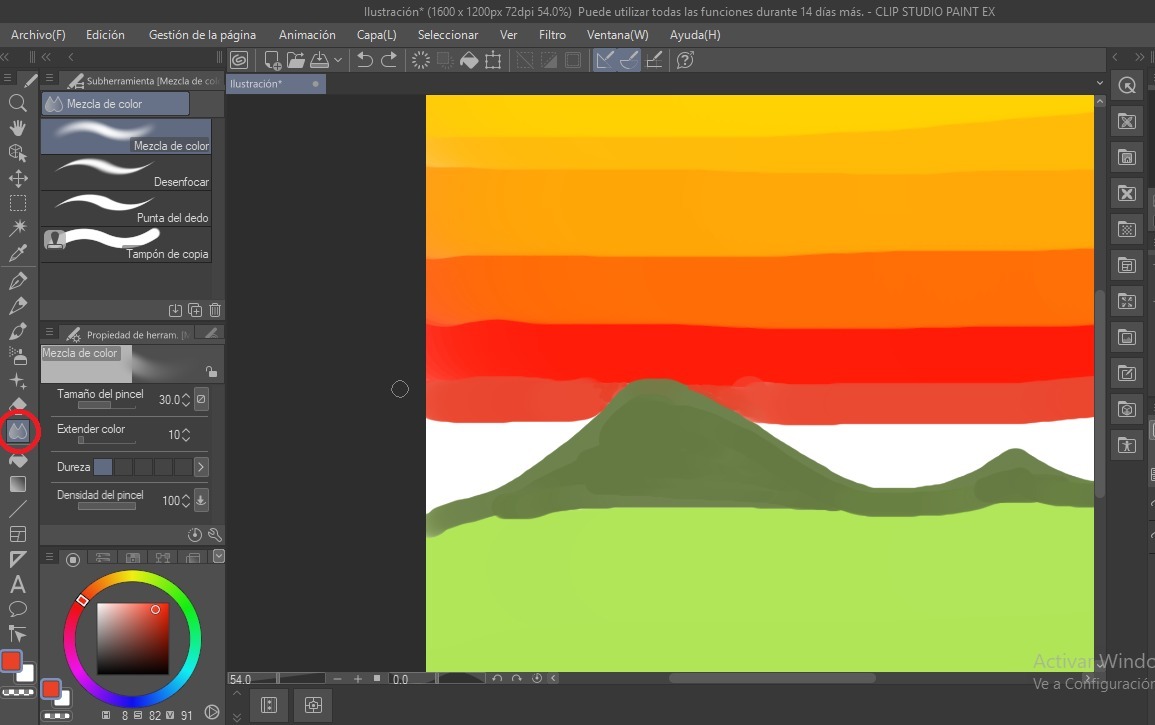Open the Filtro menu
This screenshot has width=1155, height=725.
point(552,35)
